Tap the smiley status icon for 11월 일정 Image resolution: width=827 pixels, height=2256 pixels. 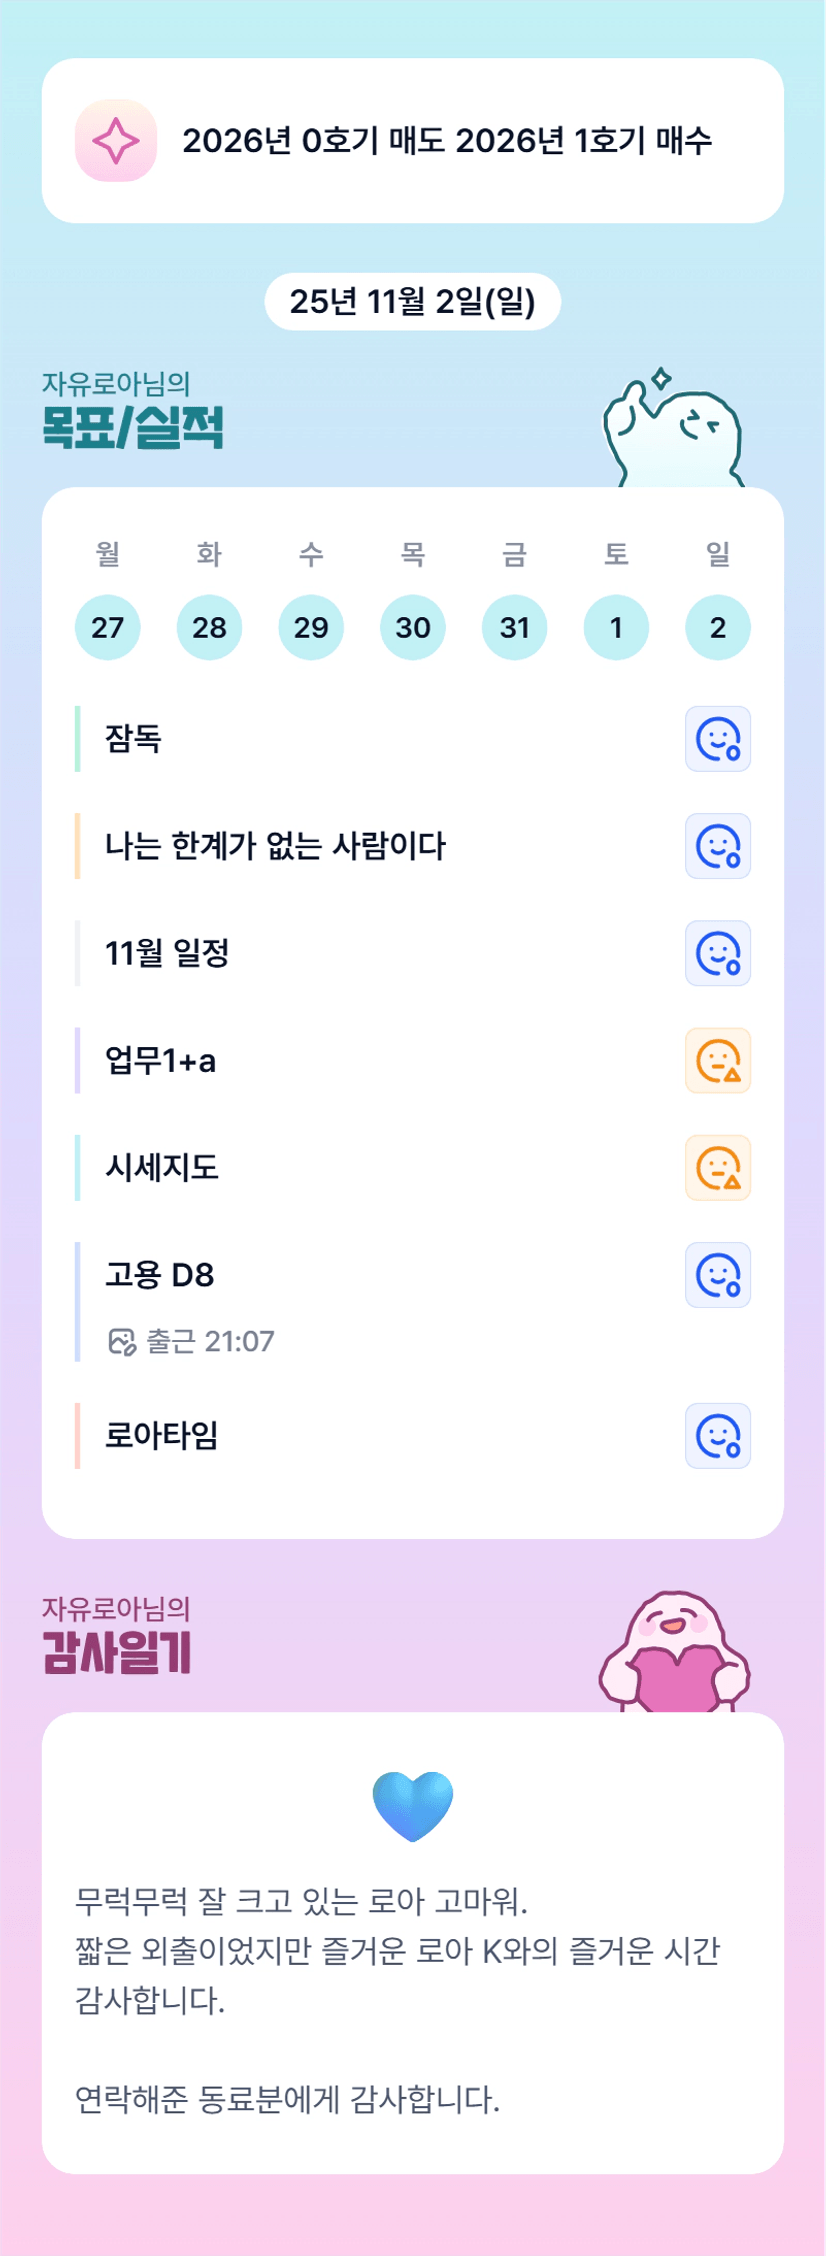point(717,954)
